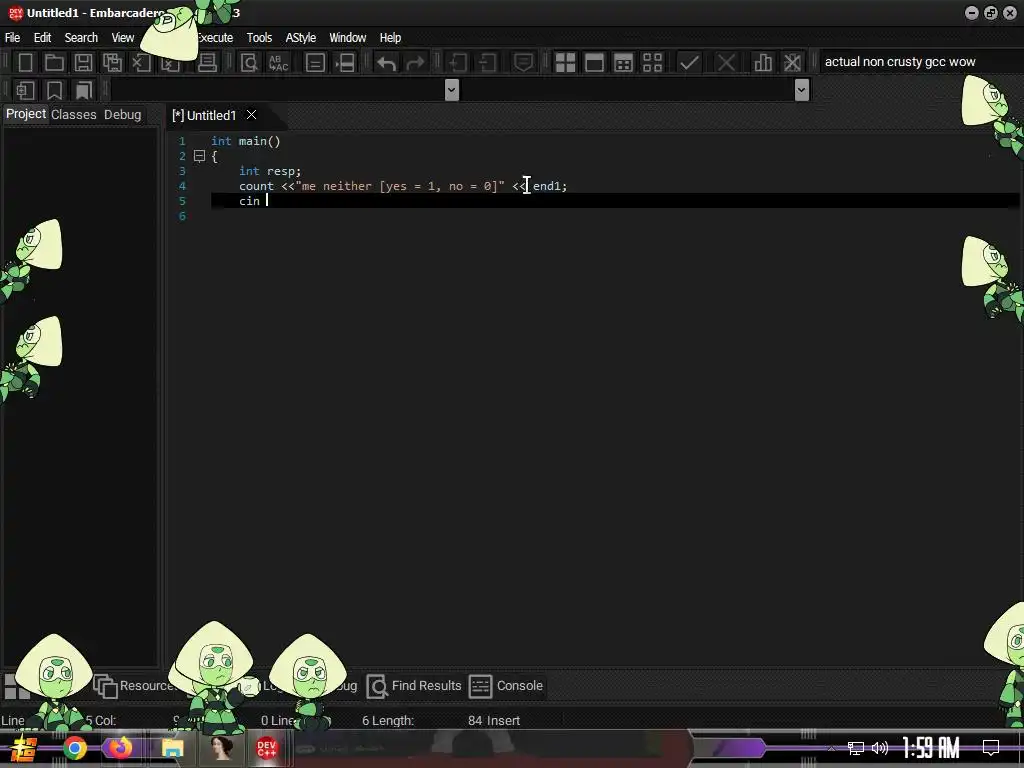Compile and run the program

point(624,63)
